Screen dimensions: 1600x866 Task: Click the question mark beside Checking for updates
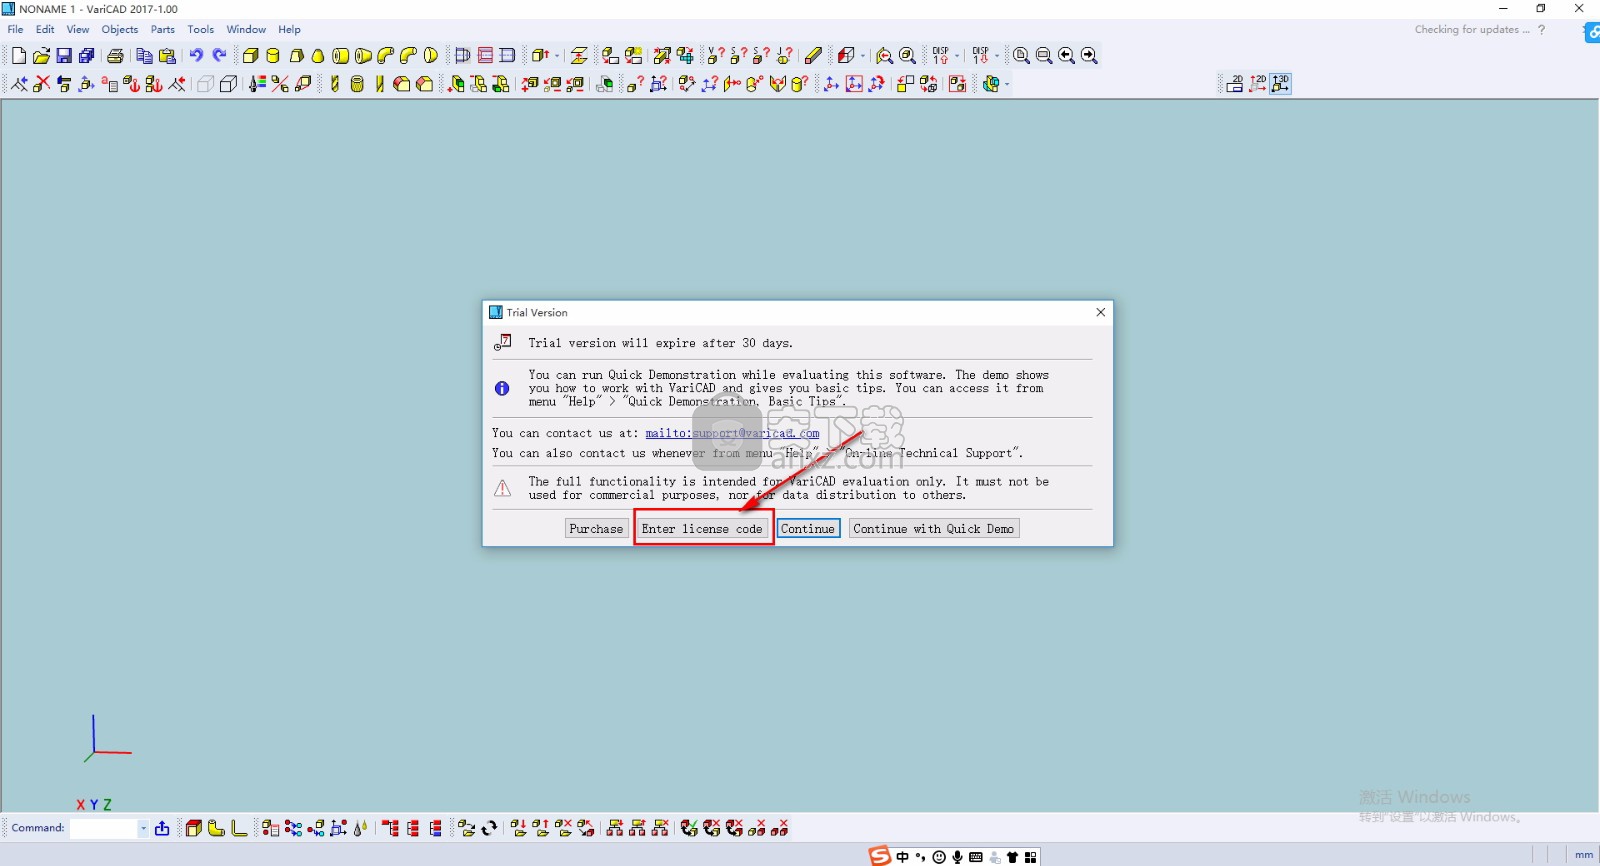point(1541,30)
